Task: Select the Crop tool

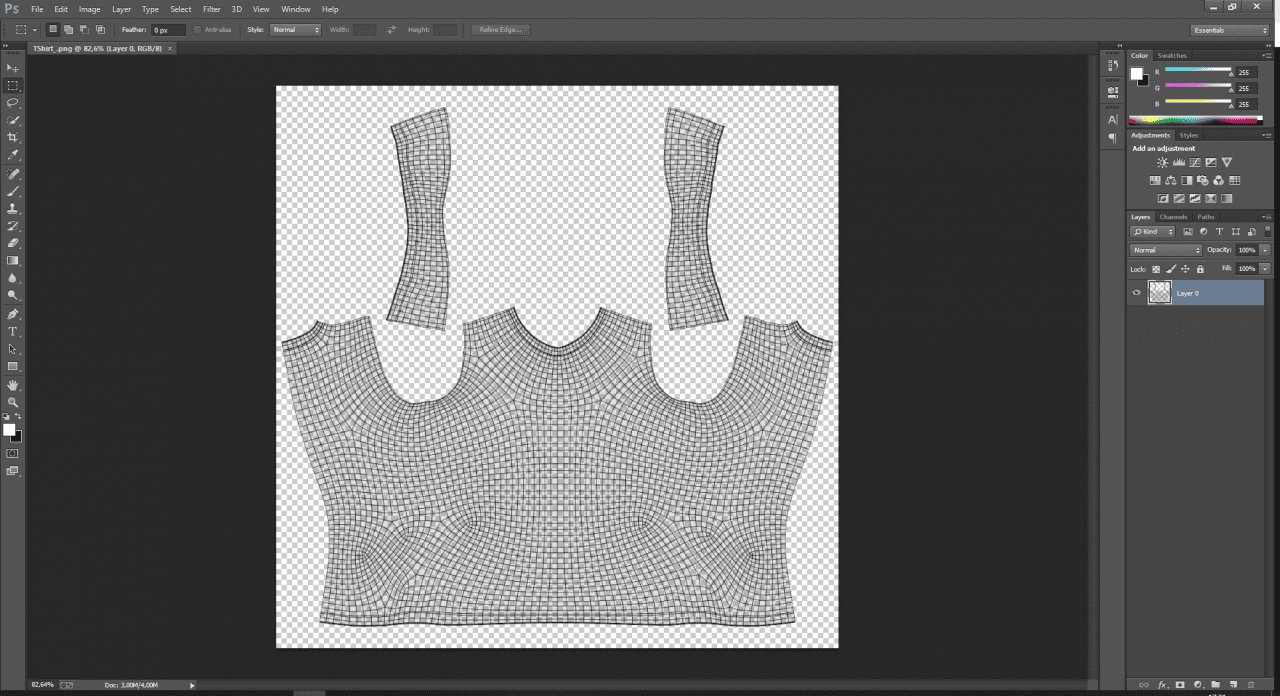Action: (13, 137)
